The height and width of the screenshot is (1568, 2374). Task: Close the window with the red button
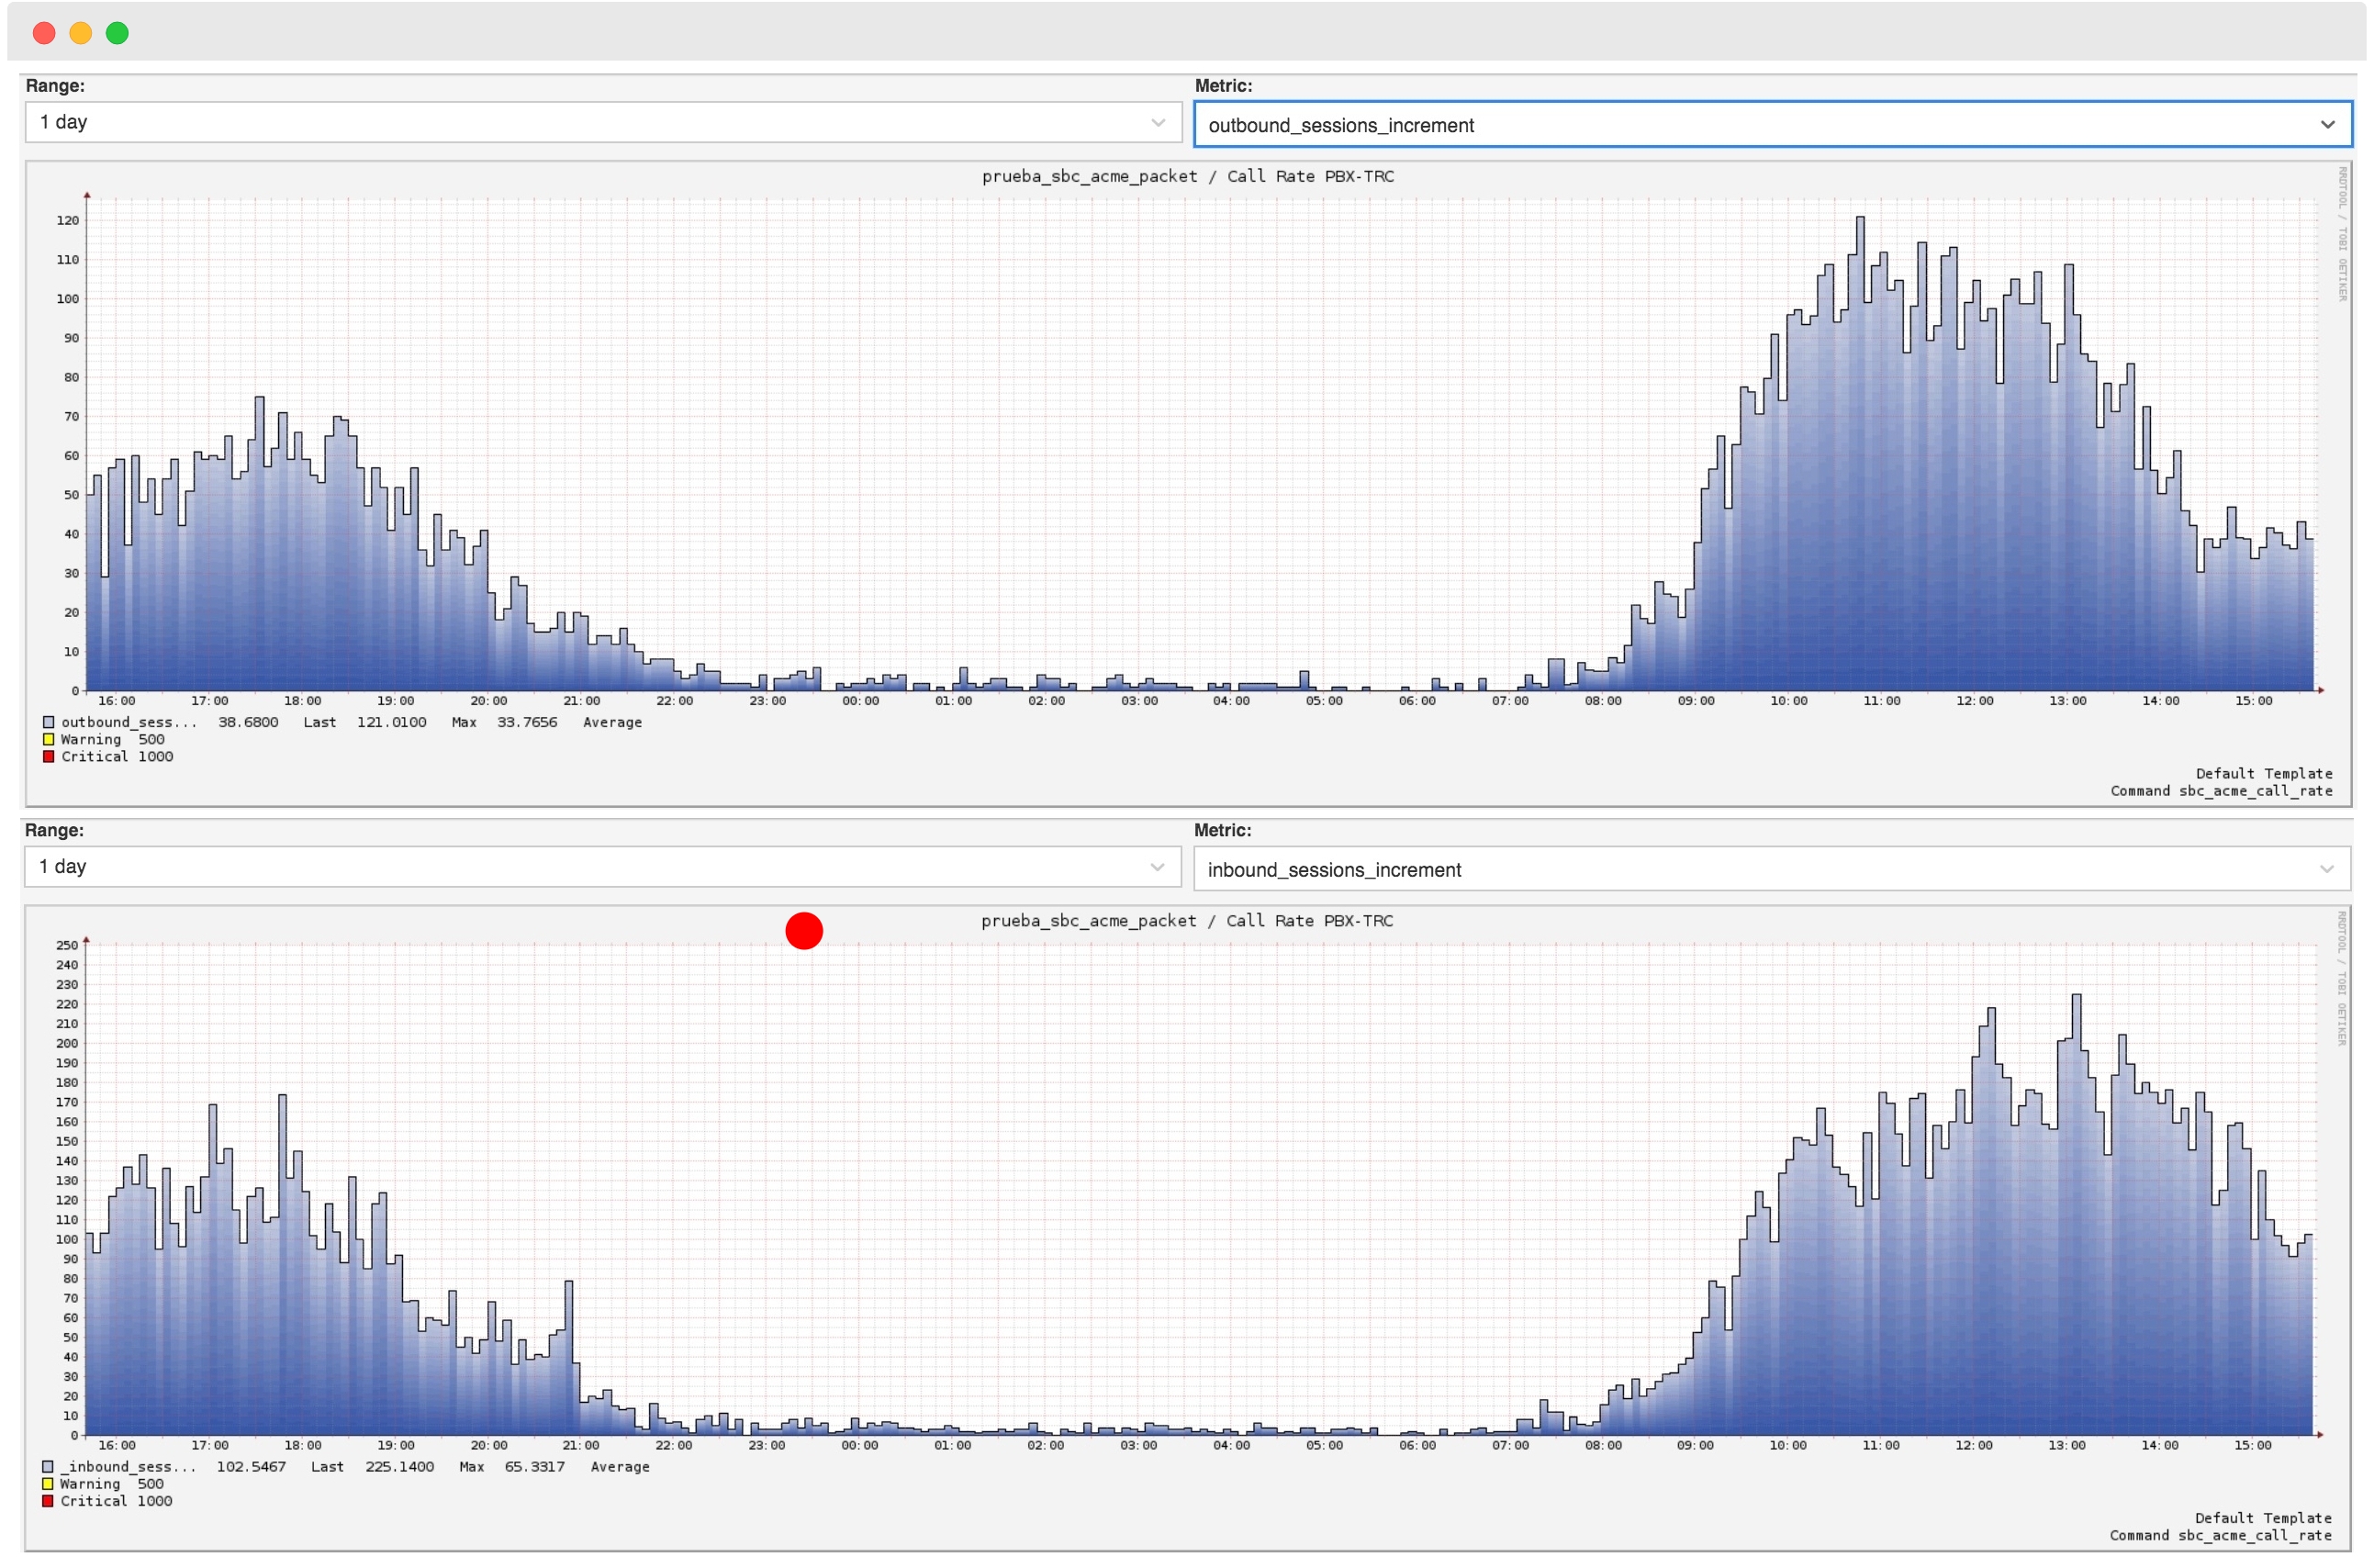tap(44, 33)
